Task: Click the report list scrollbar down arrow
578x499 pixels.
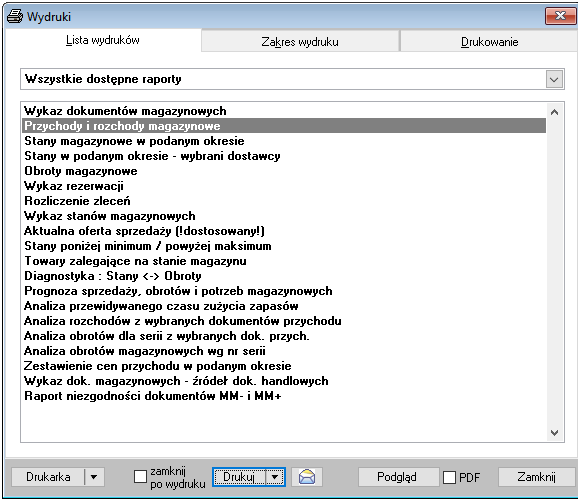Action: [554, 433]
